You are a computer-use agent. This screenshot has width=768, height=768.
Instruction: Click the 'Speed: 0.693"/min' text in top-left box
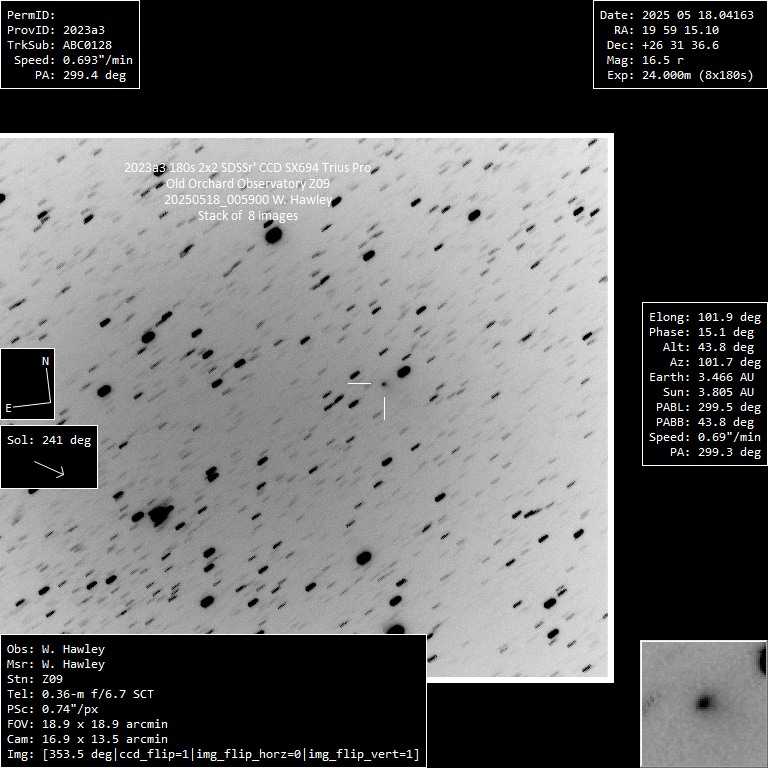[x=73, y=60]
